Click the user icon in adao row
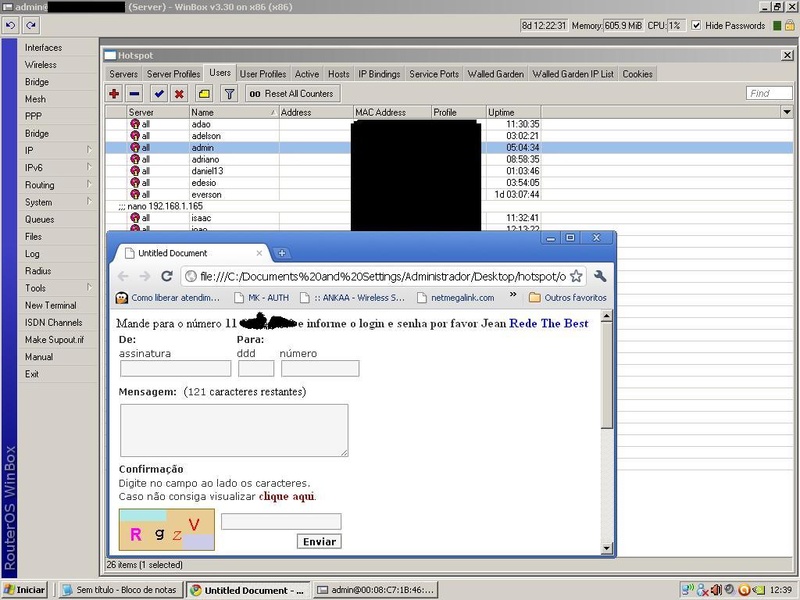800x600 pixels. click(135, 124)
